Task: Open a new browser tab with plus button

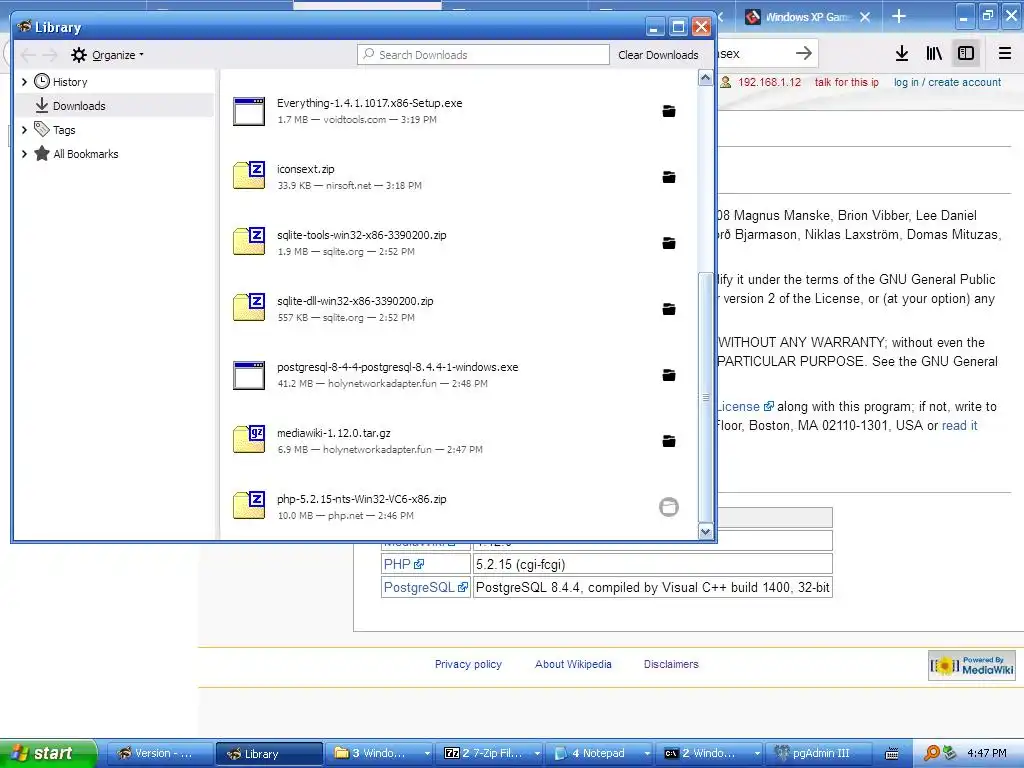Action: click(x=899, y=16)
